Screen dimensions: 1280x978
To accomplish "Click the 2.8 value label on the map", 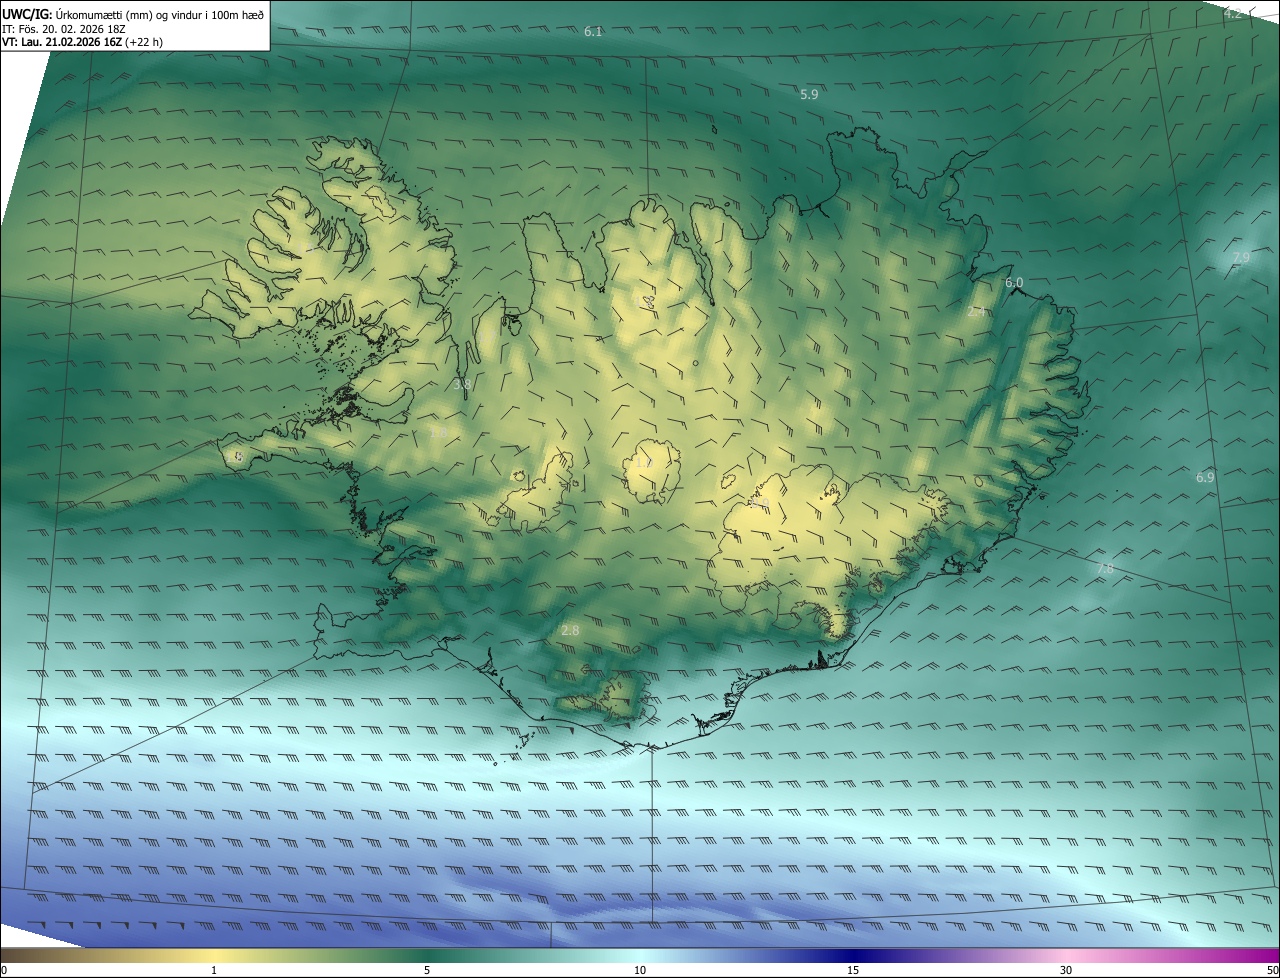I will click(x=570, y=631).
